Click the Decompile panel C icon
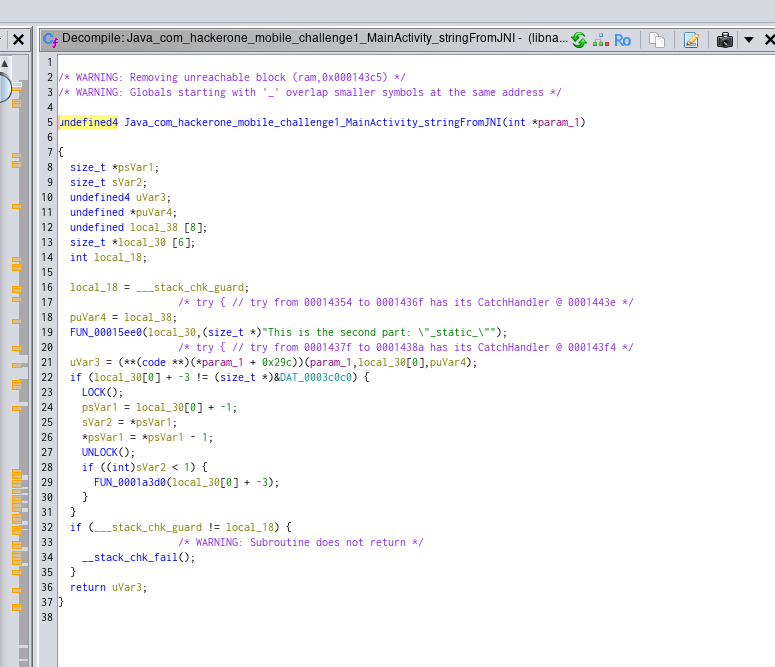This screenshot has width=775, height=667. [50, 40]
